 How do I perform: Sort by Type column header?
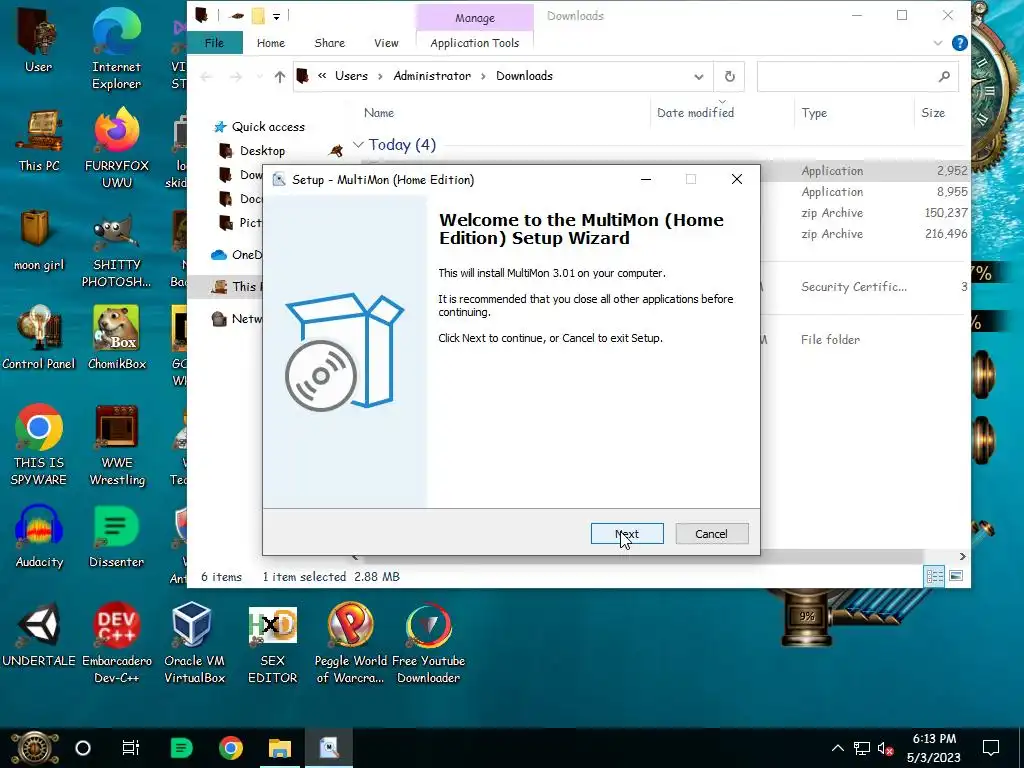[814, 112]
